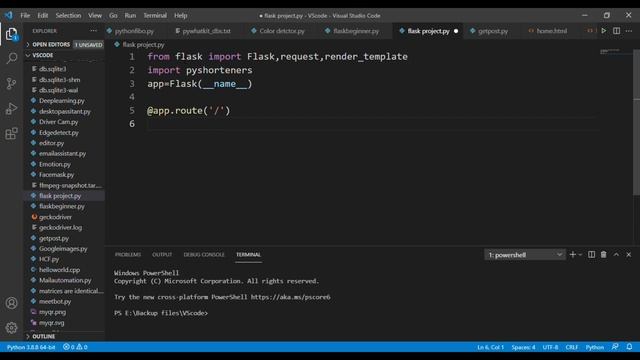
Task: Run Python file with play icon
Action: (x=604, y=31)
